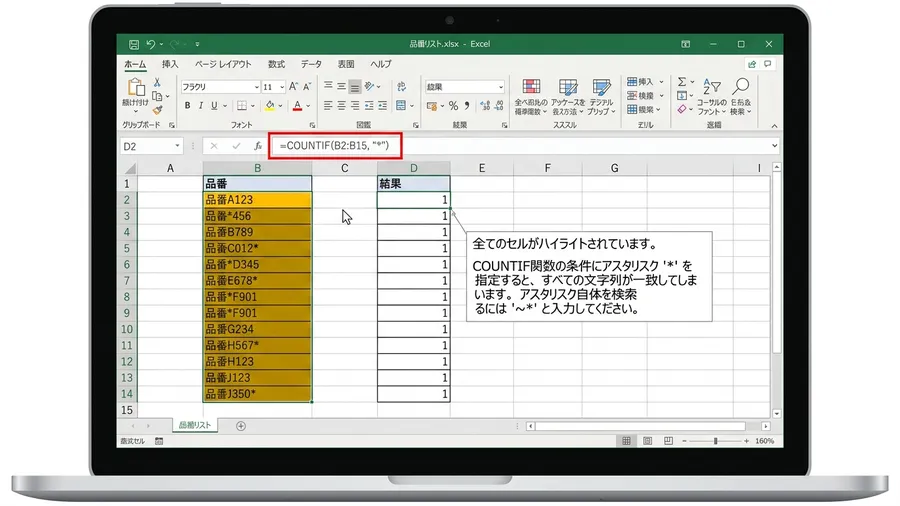Toggle Italic formatting
The width and height of the screenshot is (900, 506).
(x=200, y=106)
